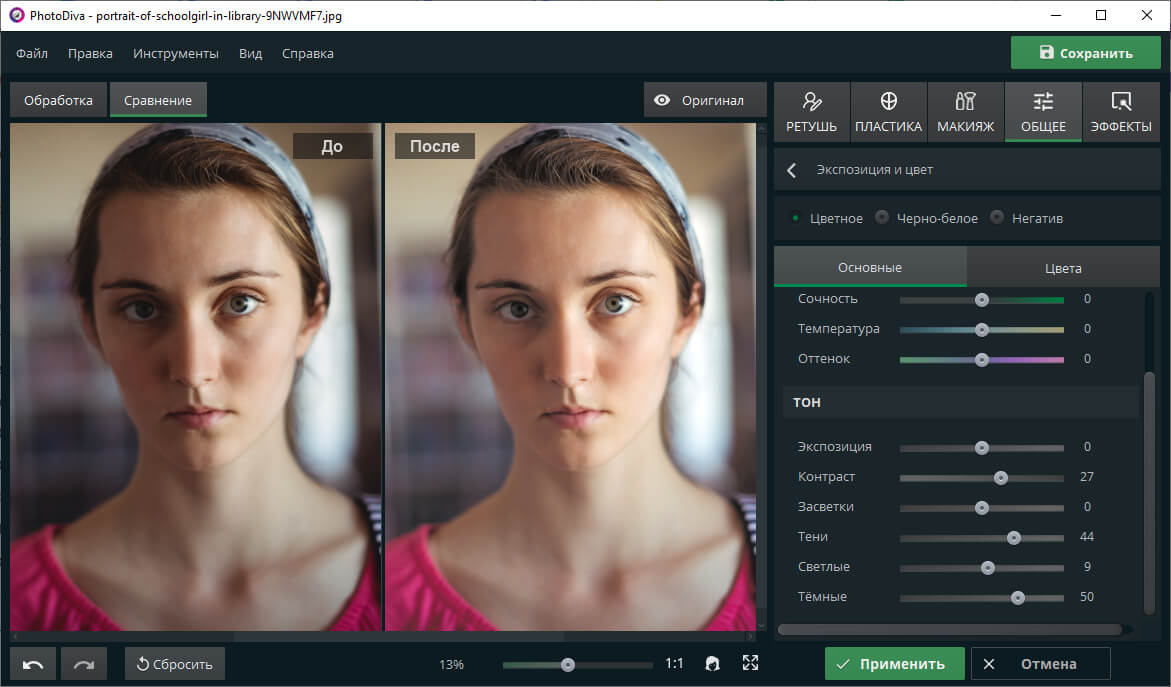Click the redo arrow icon

[x=84, y=664]
